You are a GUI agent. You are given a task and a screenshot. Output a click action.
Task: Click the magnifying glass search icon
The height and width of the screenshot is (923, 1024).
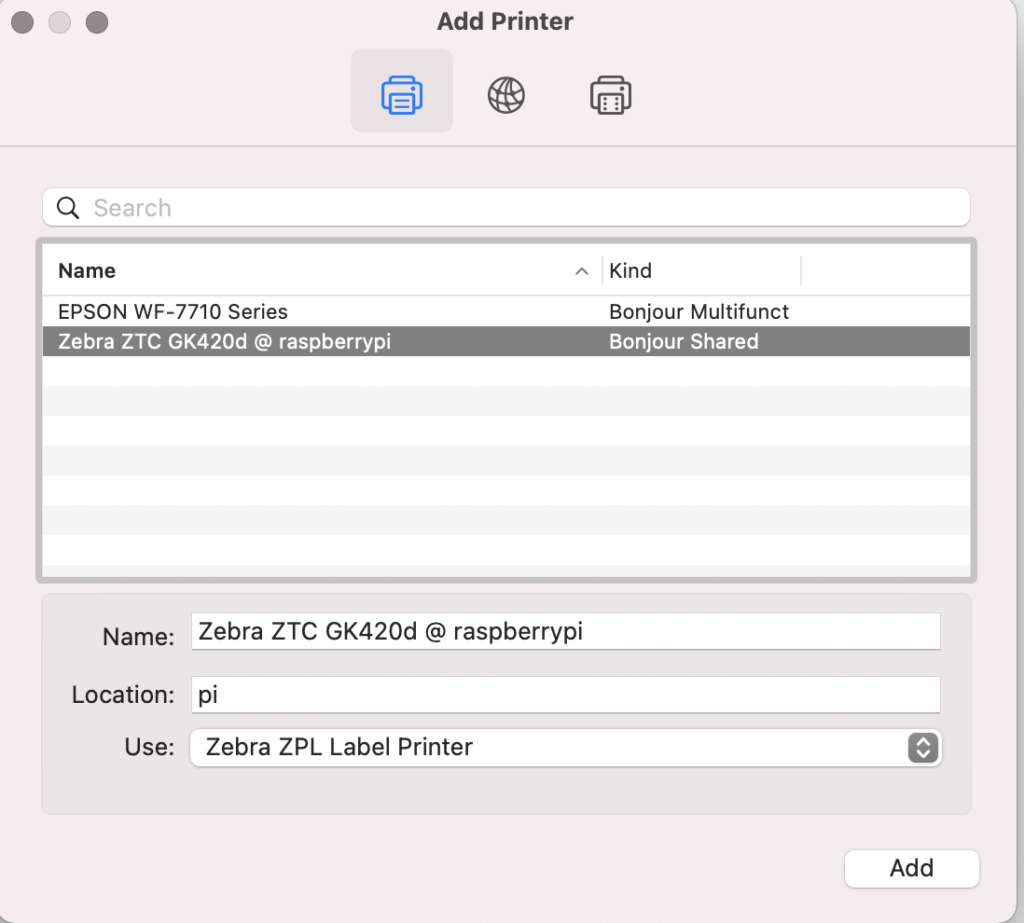click(68, 208)
